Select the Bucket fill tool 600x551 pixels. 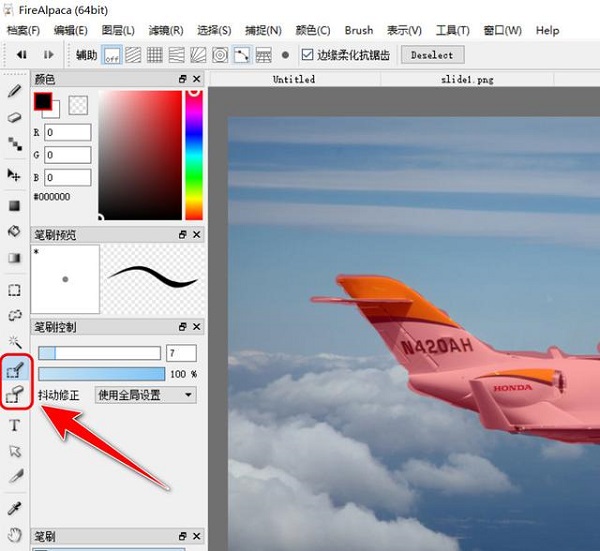[15, 231]
